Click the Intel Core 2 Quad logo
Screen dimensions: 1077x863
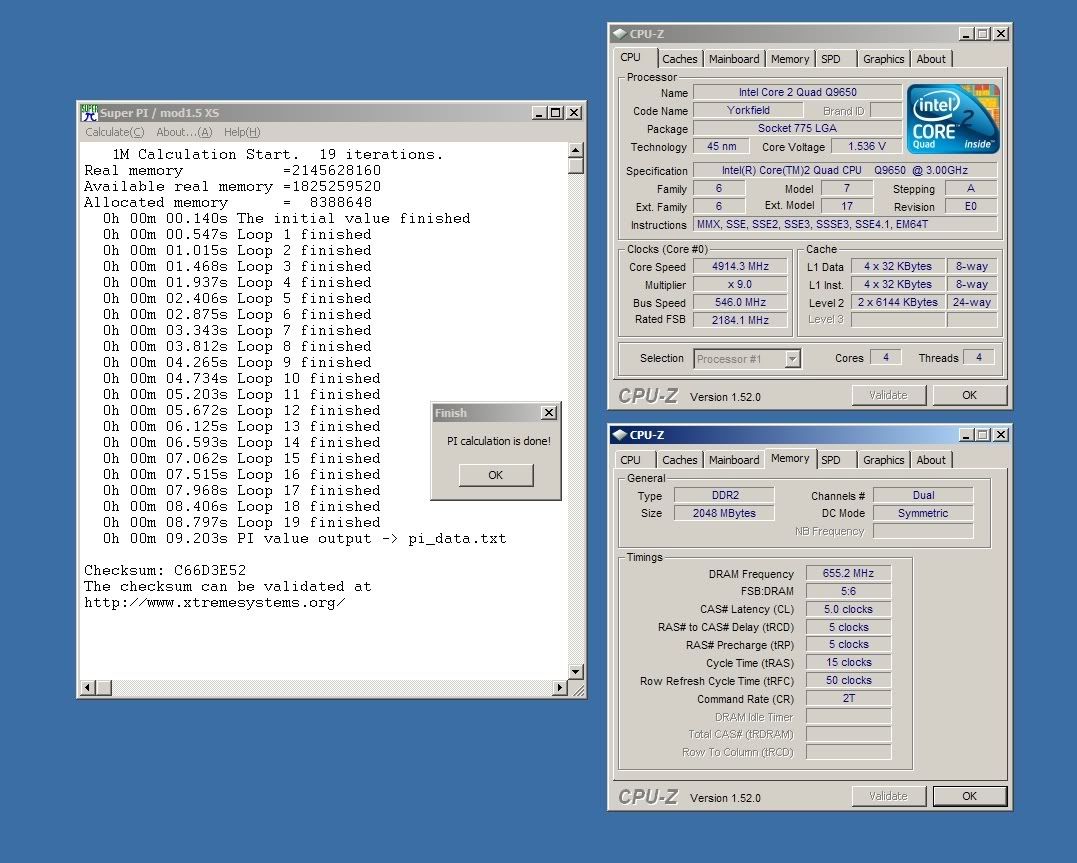click(953, 119)
